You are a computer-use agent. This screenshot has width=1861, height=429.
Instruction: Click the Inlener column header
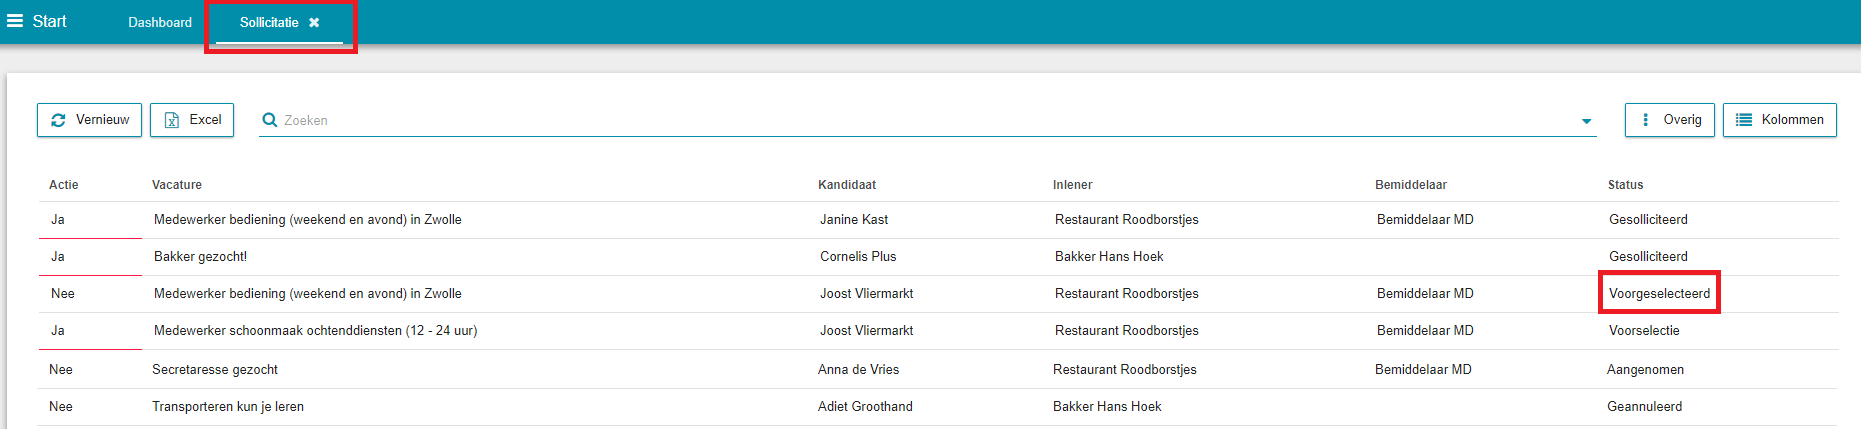tap(1072, 185)
